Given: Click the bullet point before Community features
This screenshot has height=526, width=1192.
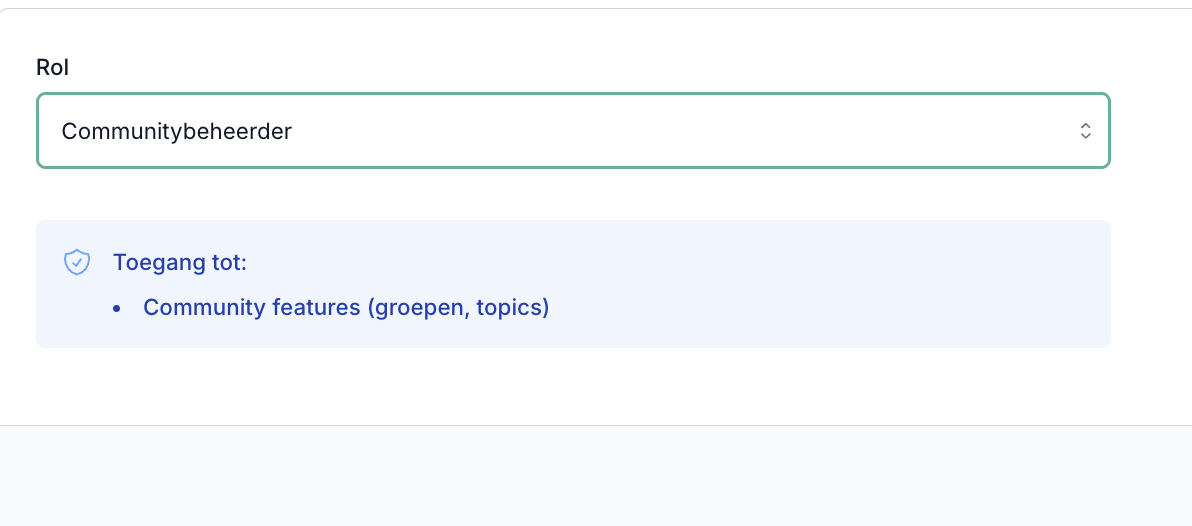Looking at the screenshot, I should [x=117, y=308].
